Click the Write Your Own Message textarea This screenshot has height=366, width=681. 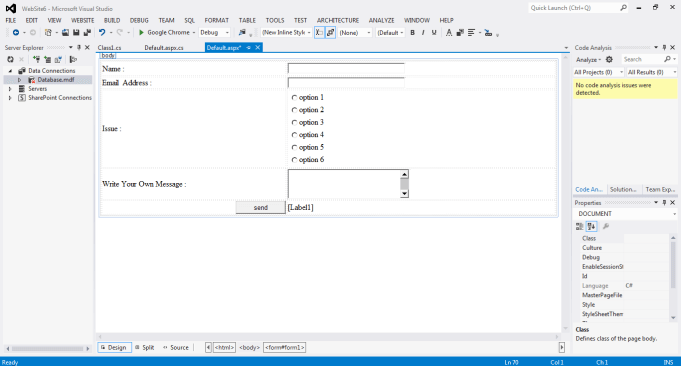click(x=348, y=184)
